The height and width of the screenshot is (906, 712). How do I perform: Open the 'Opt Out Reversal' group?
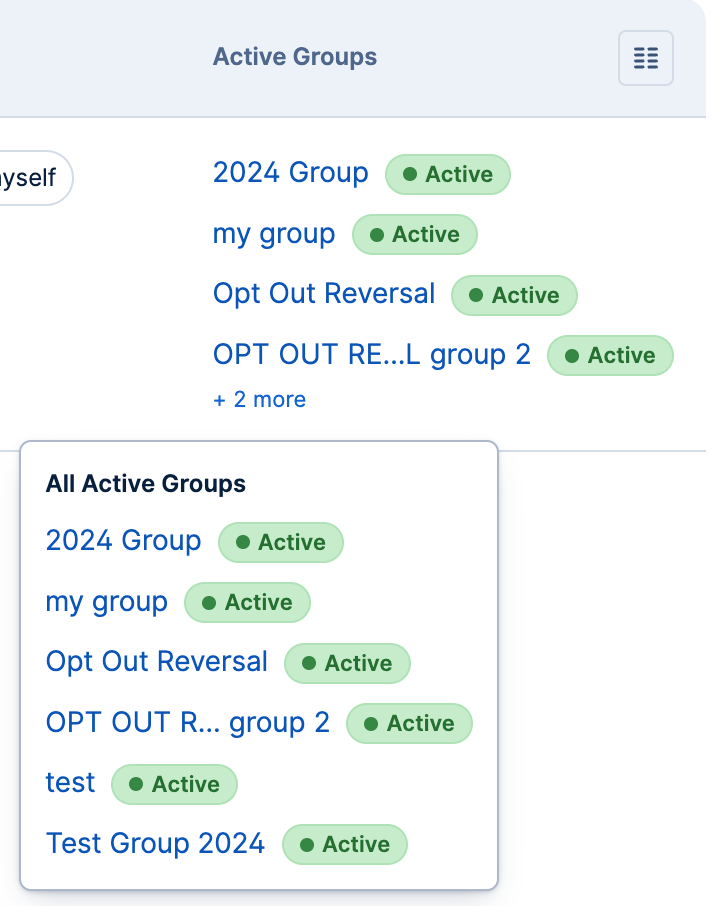point(323,293)
